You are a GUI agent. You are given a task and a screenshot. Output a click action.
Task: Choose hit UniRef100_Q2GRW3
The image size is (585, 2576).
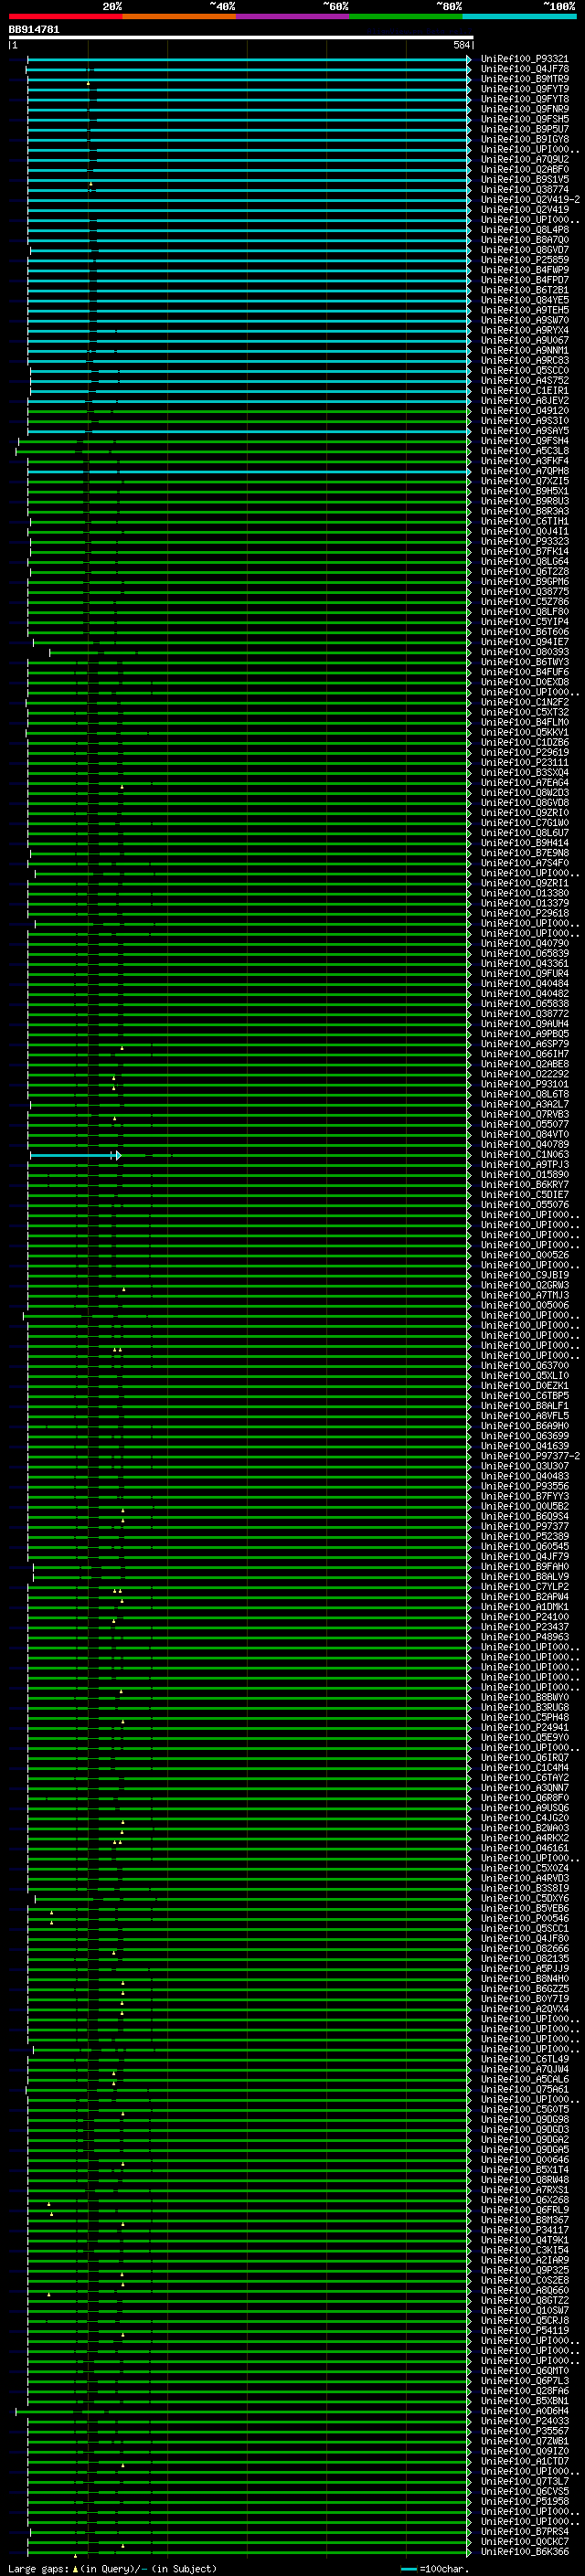524,1285
